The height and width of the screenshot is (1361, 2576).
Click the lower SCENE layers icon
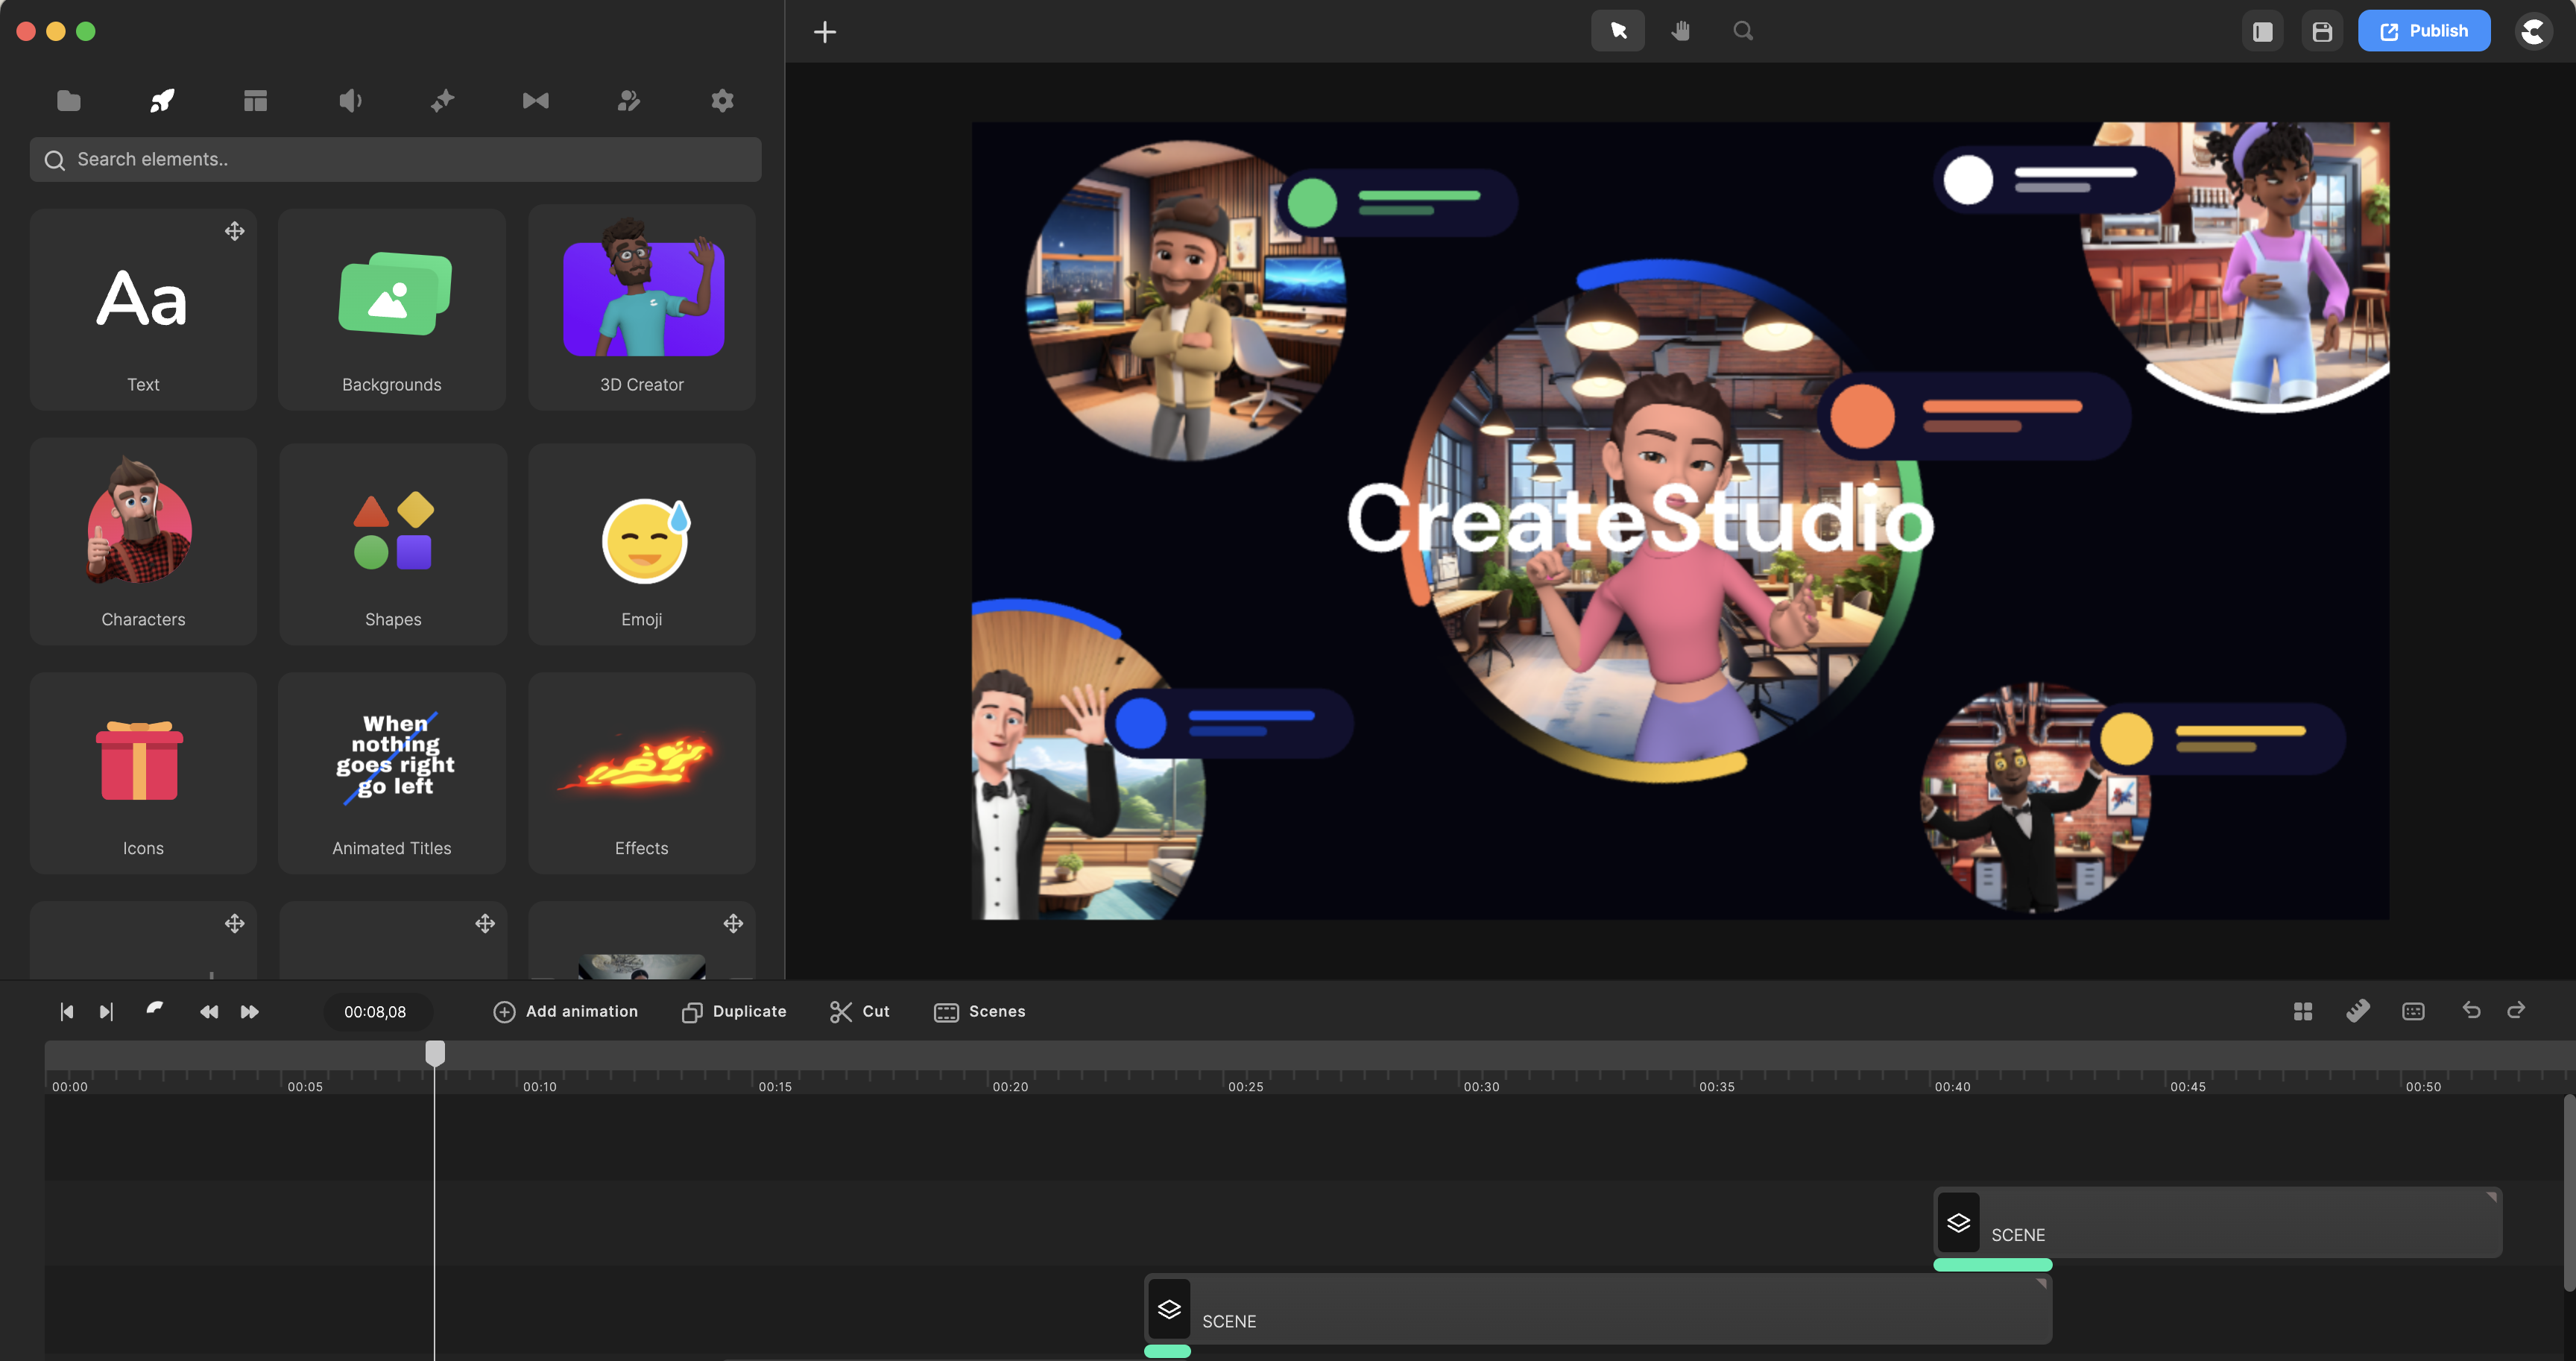click(x=1169, y=1309)
